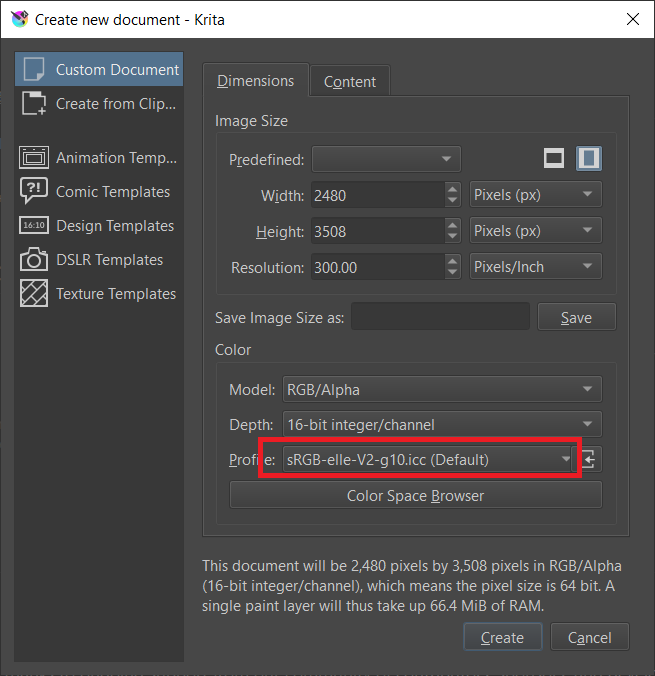
Task: Click the Create button
Action: 503,637
